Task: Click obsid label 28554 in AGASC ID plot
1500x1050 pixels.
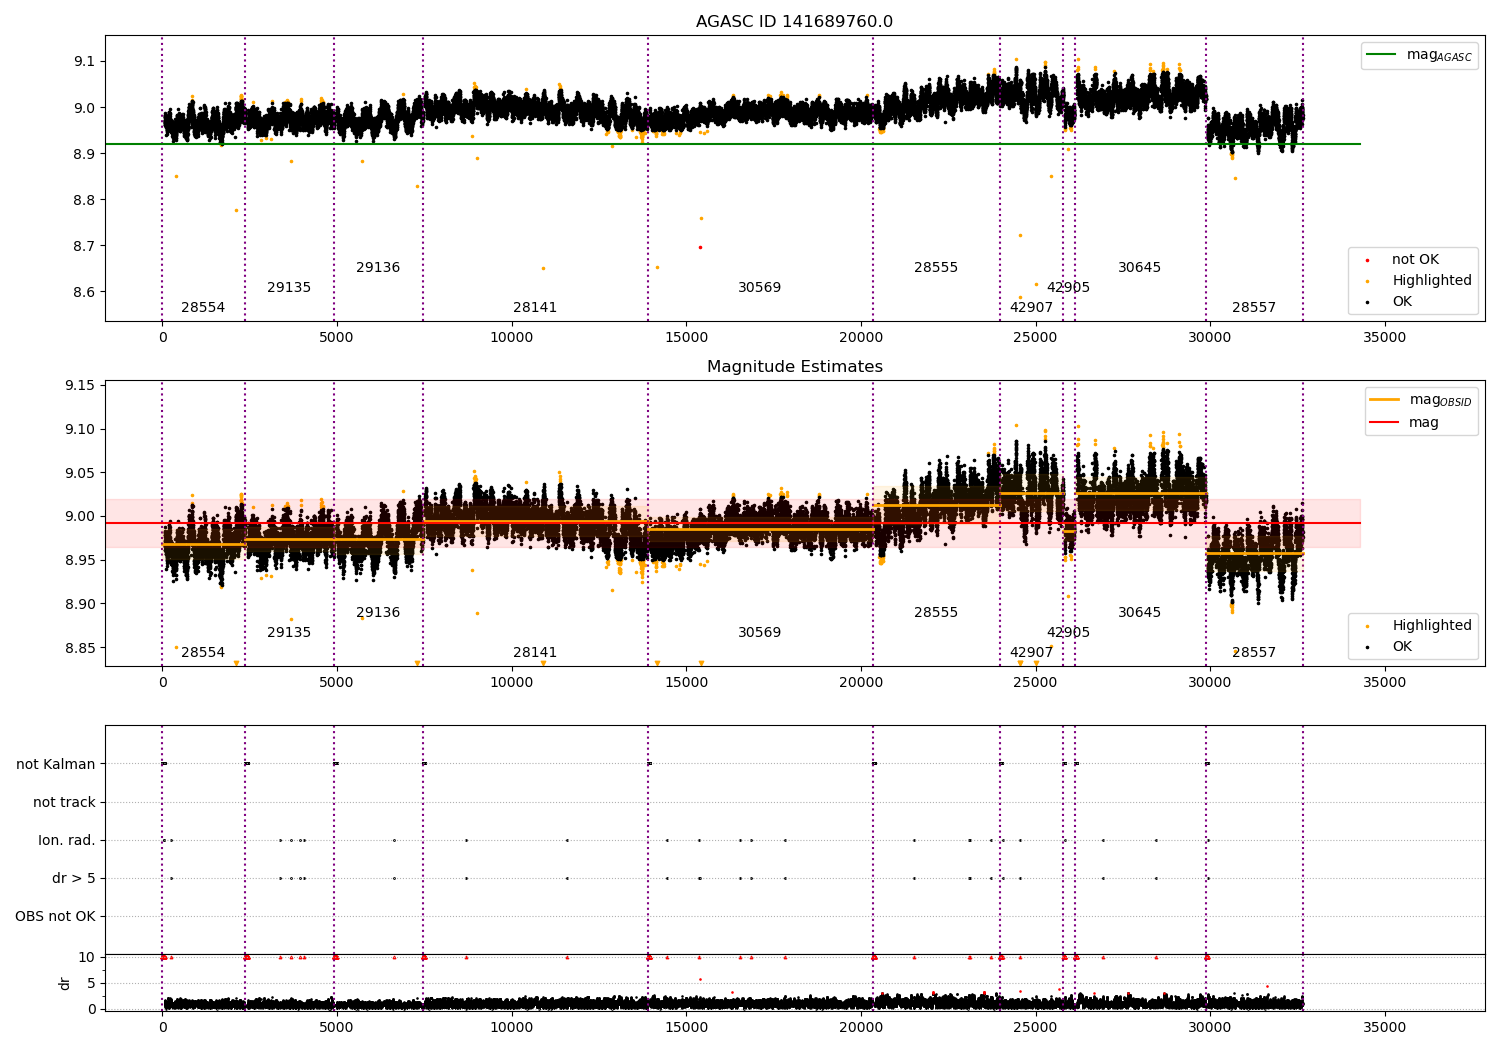Action: pos(203,307)
